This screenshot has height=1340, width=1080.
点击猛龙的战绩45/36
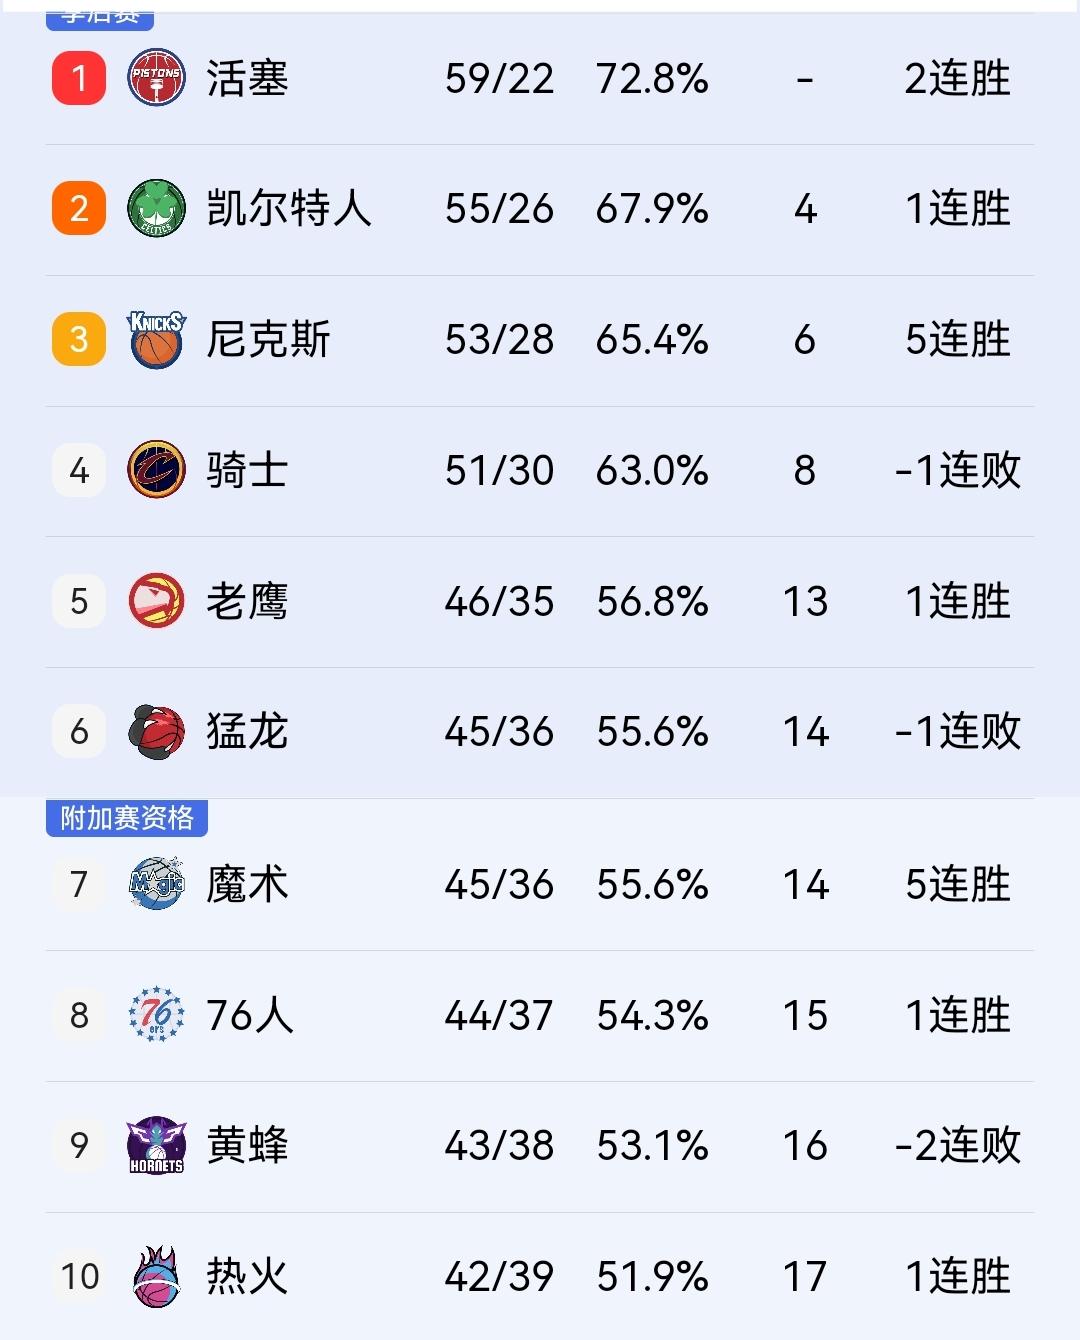[x=500, y=731]
